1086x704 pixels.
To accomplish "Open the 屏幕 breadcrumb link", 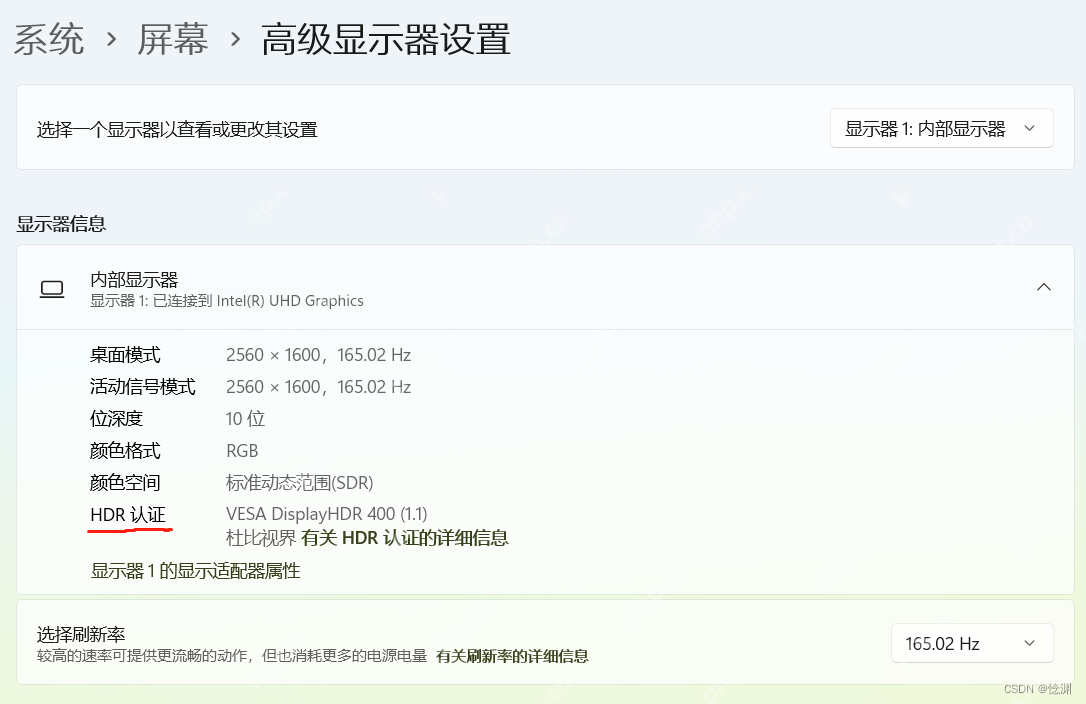I will [x=172, y=39].
